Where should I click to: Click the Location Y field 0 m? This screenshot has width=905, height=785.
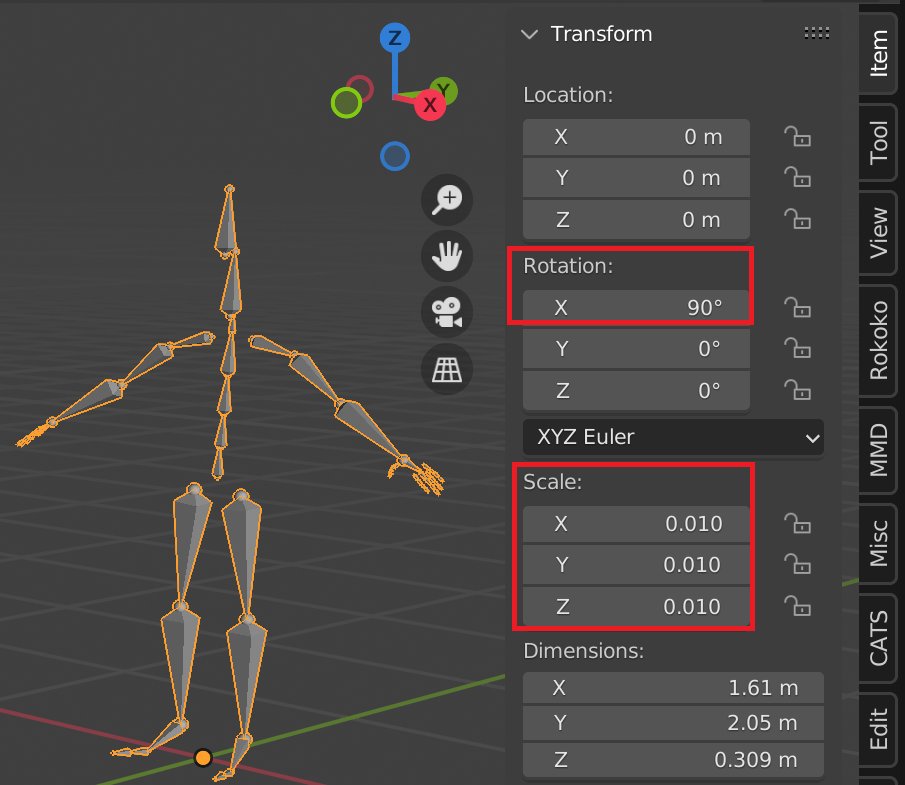pyautogui.click(x=636, y=177)
